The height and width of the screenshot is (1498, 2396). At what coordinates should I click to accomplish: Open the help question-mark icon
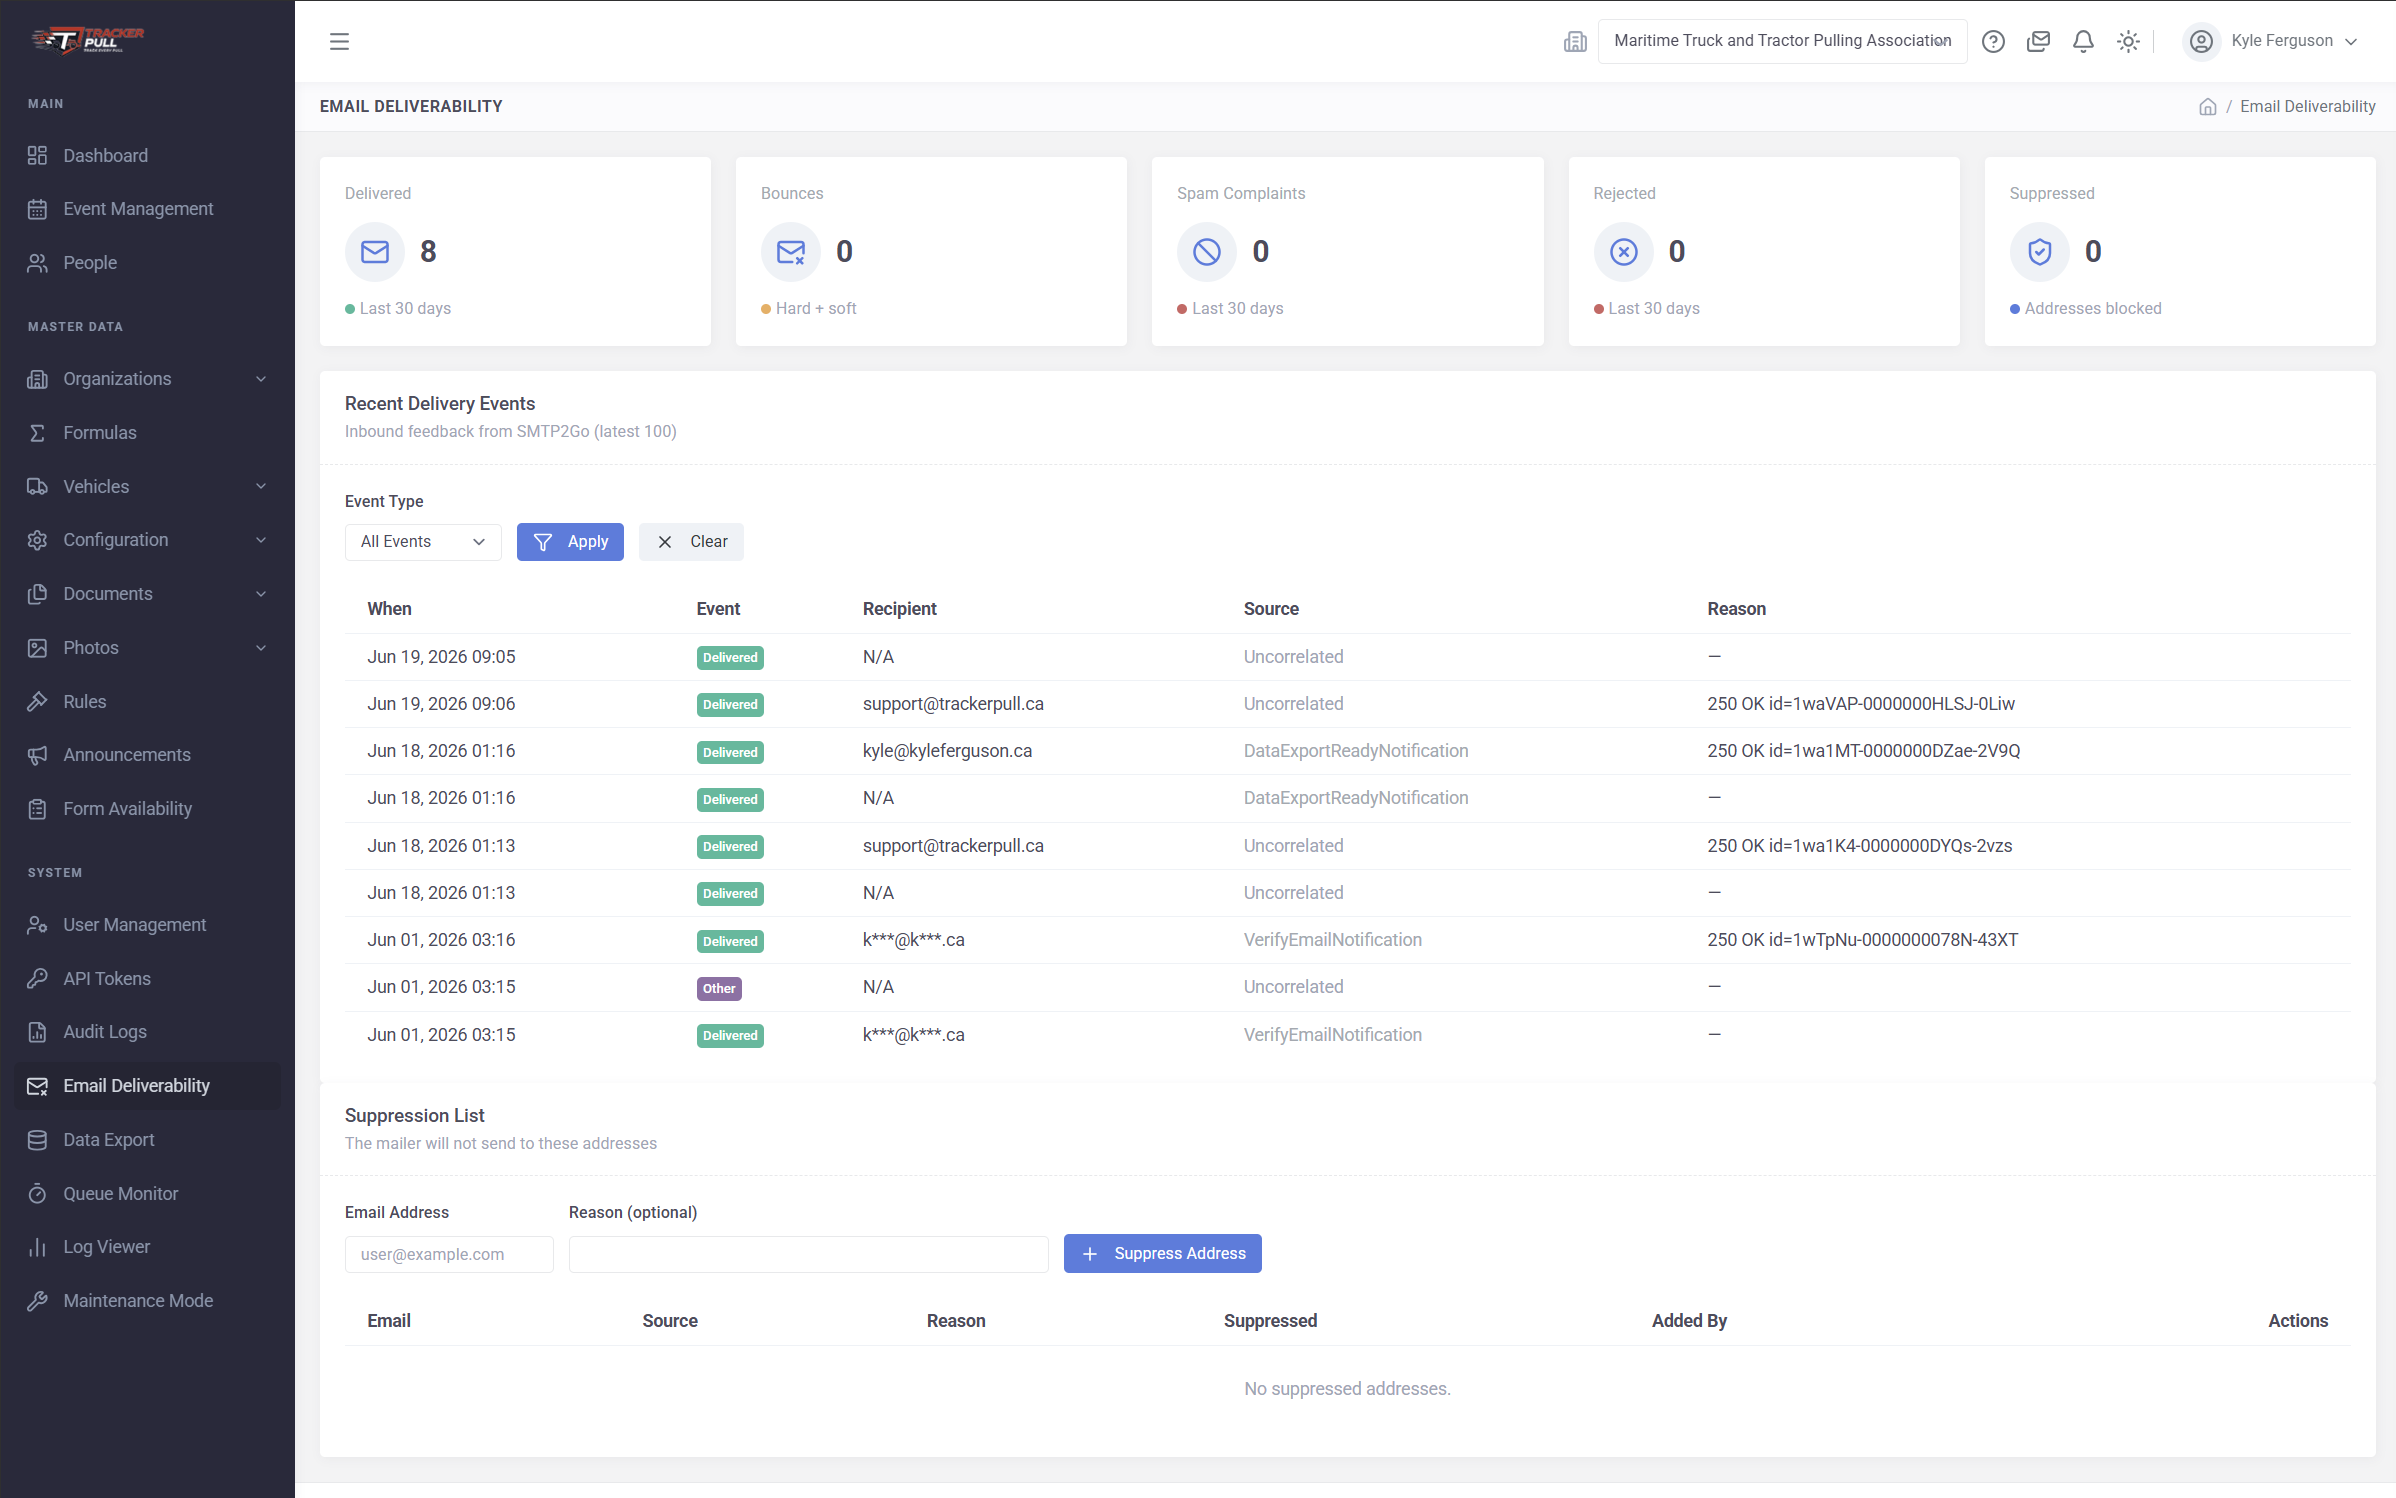coord(1993,41)
